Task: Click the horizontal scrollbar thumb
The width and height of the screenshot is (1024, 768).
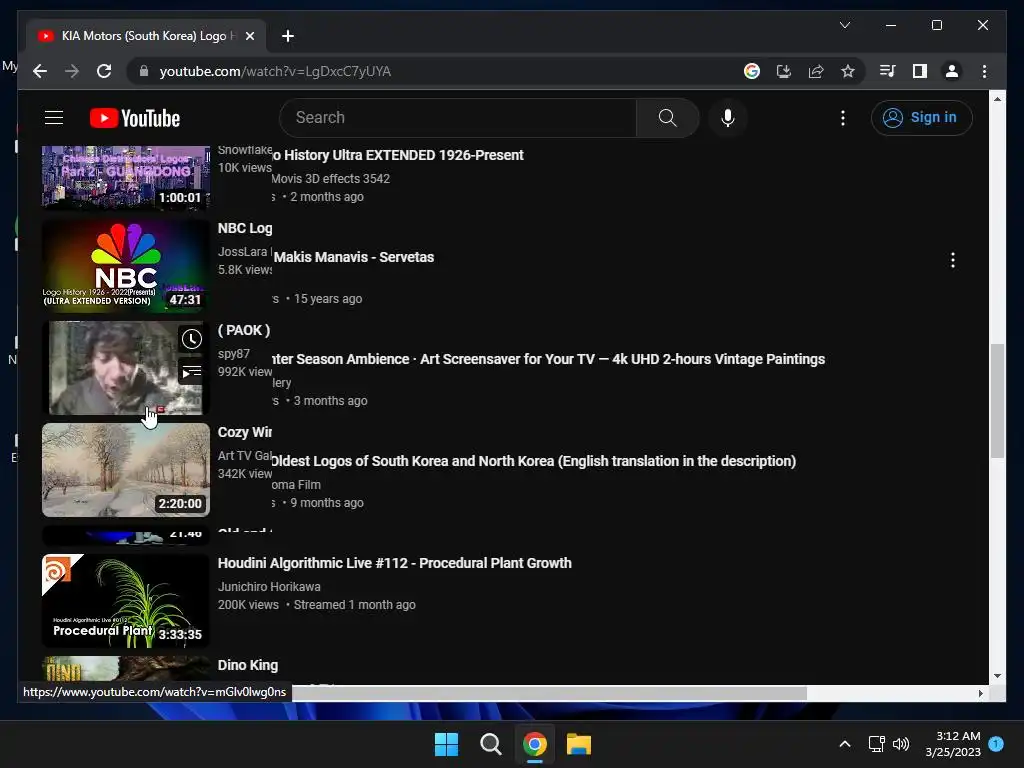Action: tap(549, 693)
